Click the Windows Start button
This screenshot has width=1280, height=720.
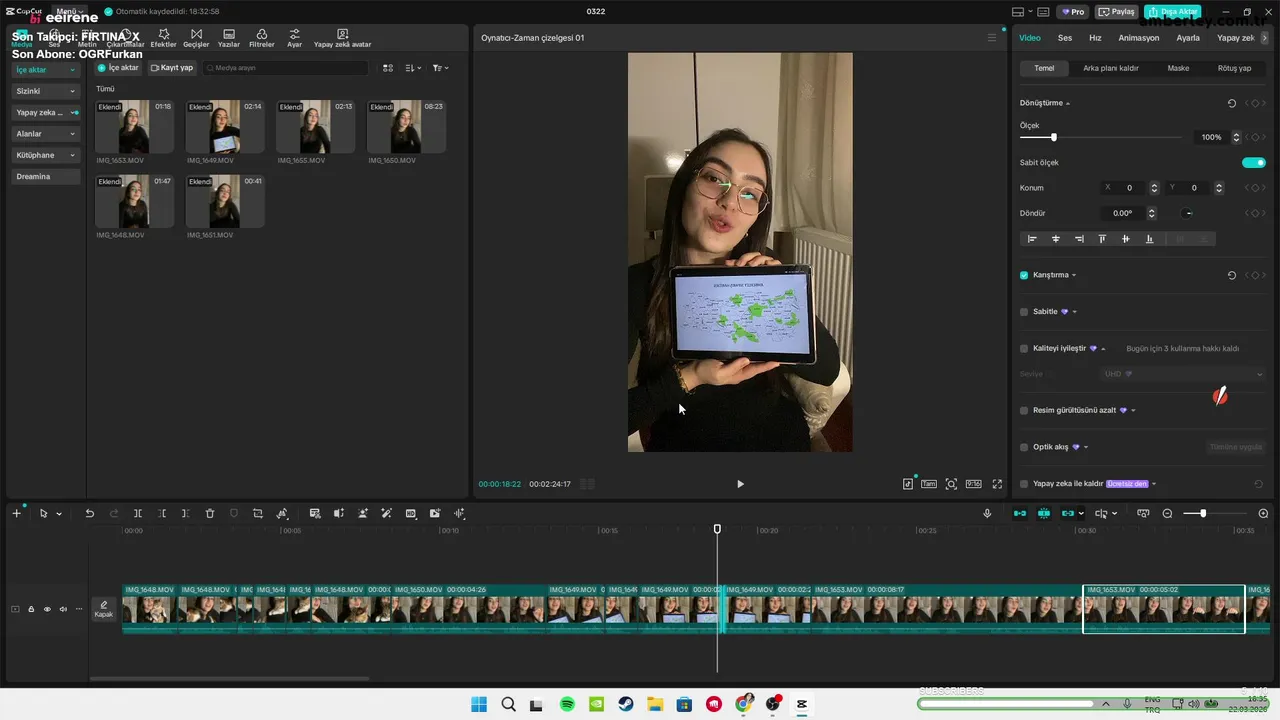pos(479,704)
